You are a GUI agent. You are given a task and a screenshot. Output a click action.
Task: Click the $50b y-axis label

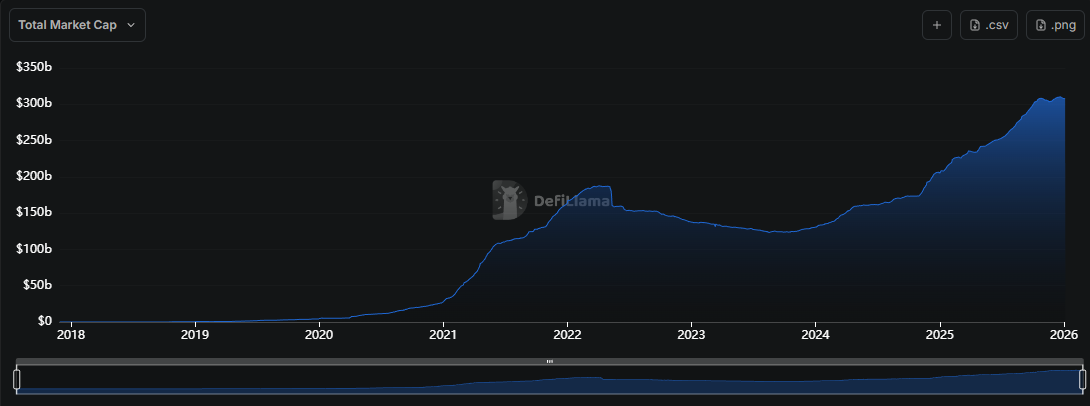[x=38, y=285]
